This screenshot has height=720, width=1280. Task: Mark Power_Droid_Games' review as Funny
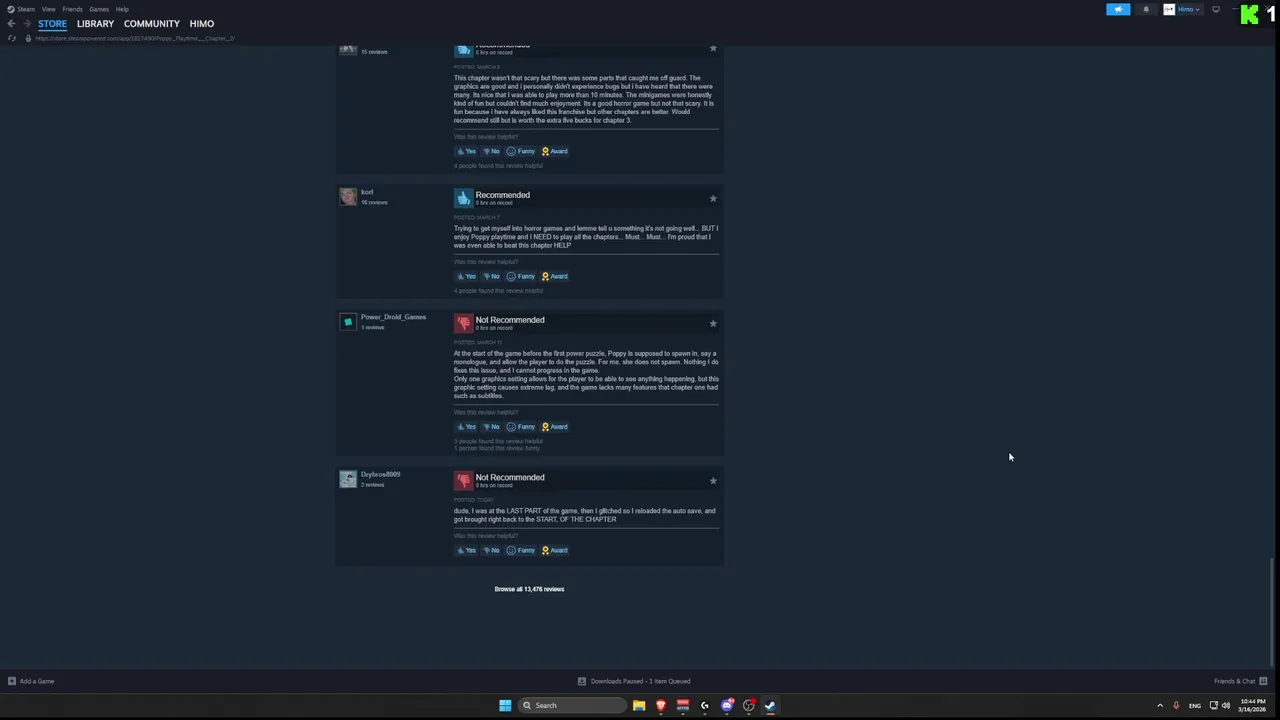[521, 427]
